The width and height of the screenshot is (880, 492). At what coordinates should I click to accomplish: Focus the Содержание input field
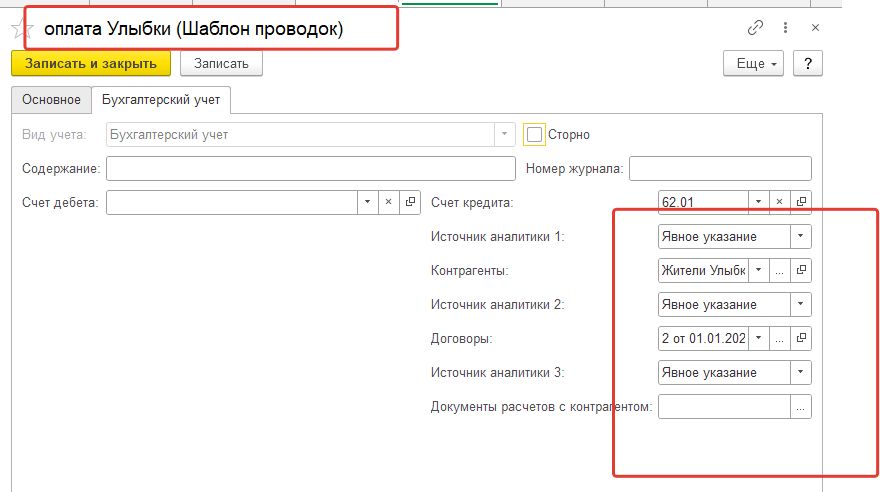tap(310, 168)
